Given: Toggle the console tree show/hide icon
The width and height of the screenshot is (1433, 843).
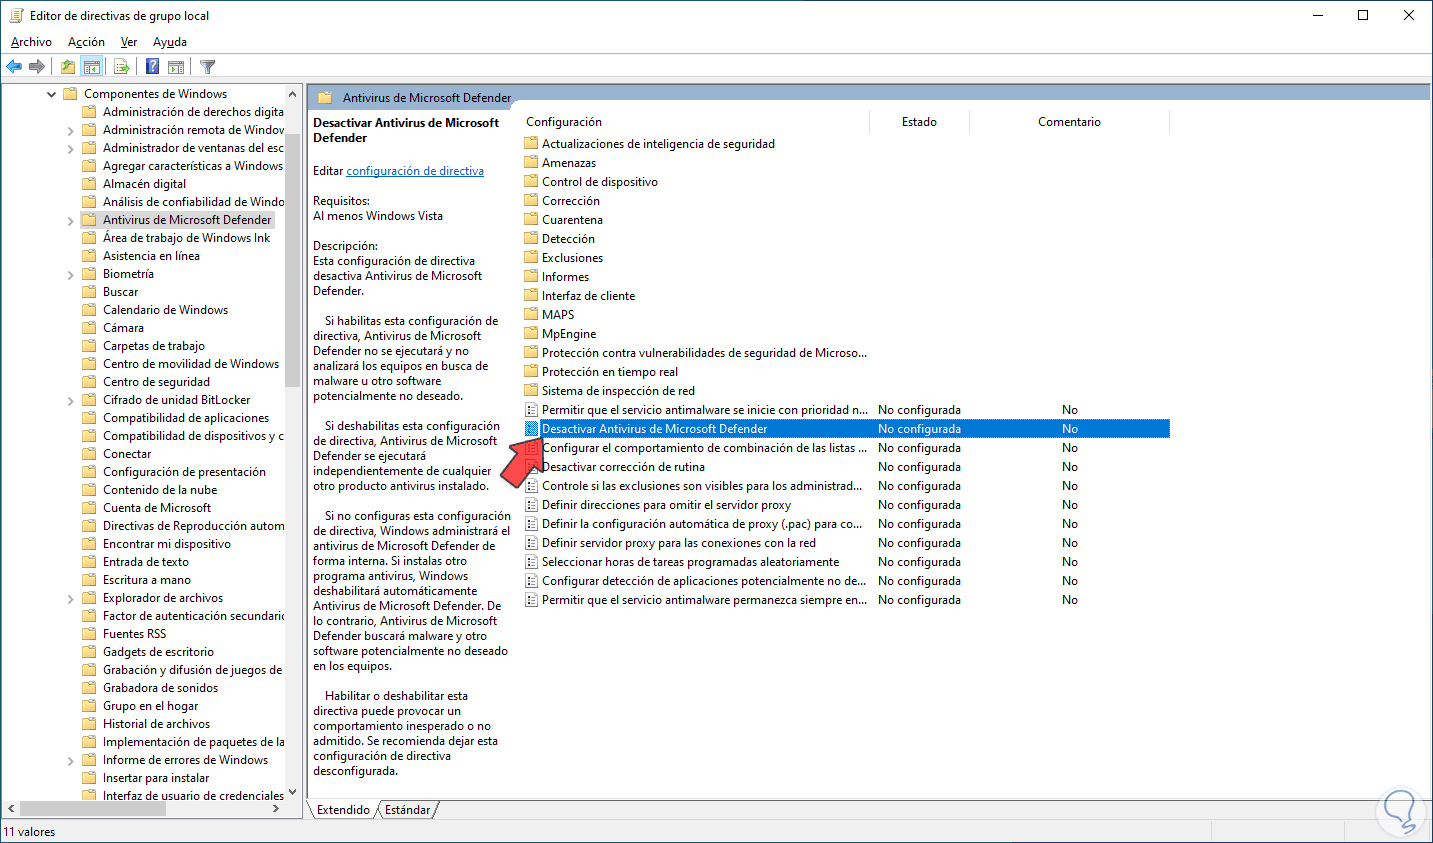Looking at the screenshot, I should point(92,67).
